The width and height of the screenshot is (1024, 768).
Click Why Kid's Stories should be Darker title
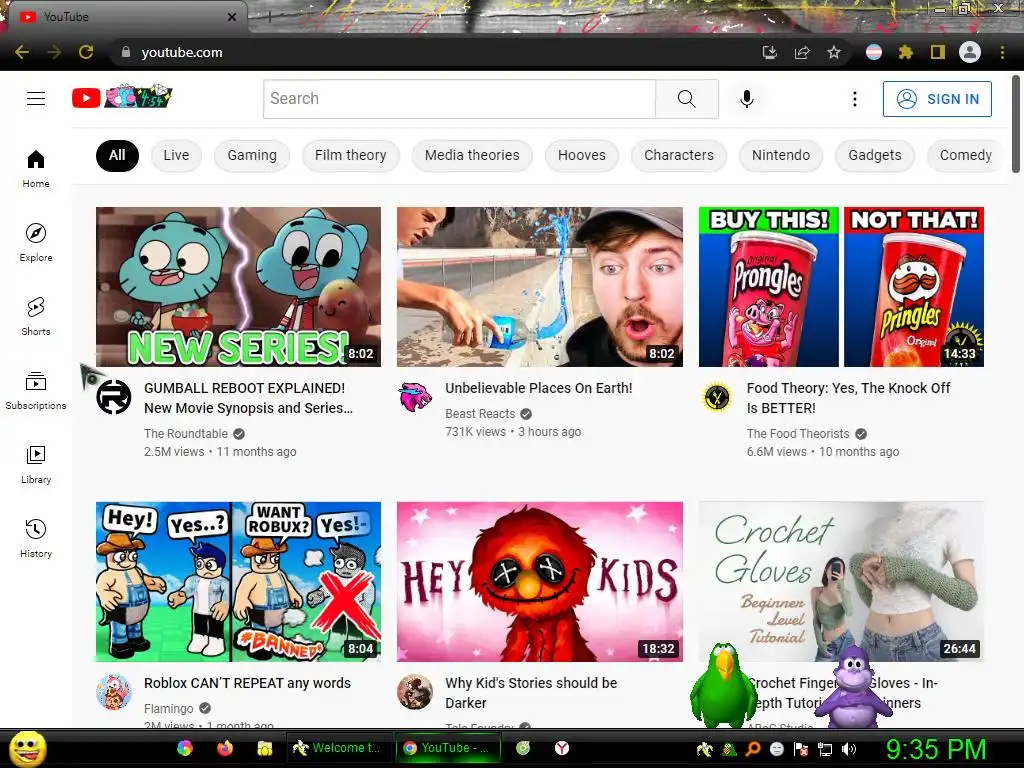(531, 693)
